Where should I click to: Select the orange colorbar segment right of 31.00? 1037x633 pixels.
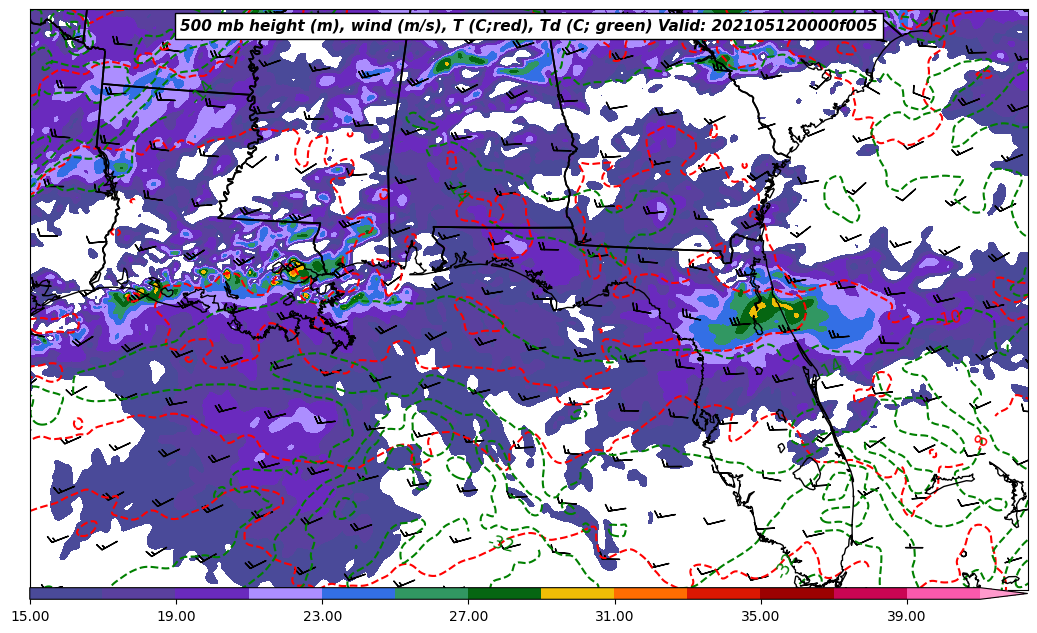[650, 593]
